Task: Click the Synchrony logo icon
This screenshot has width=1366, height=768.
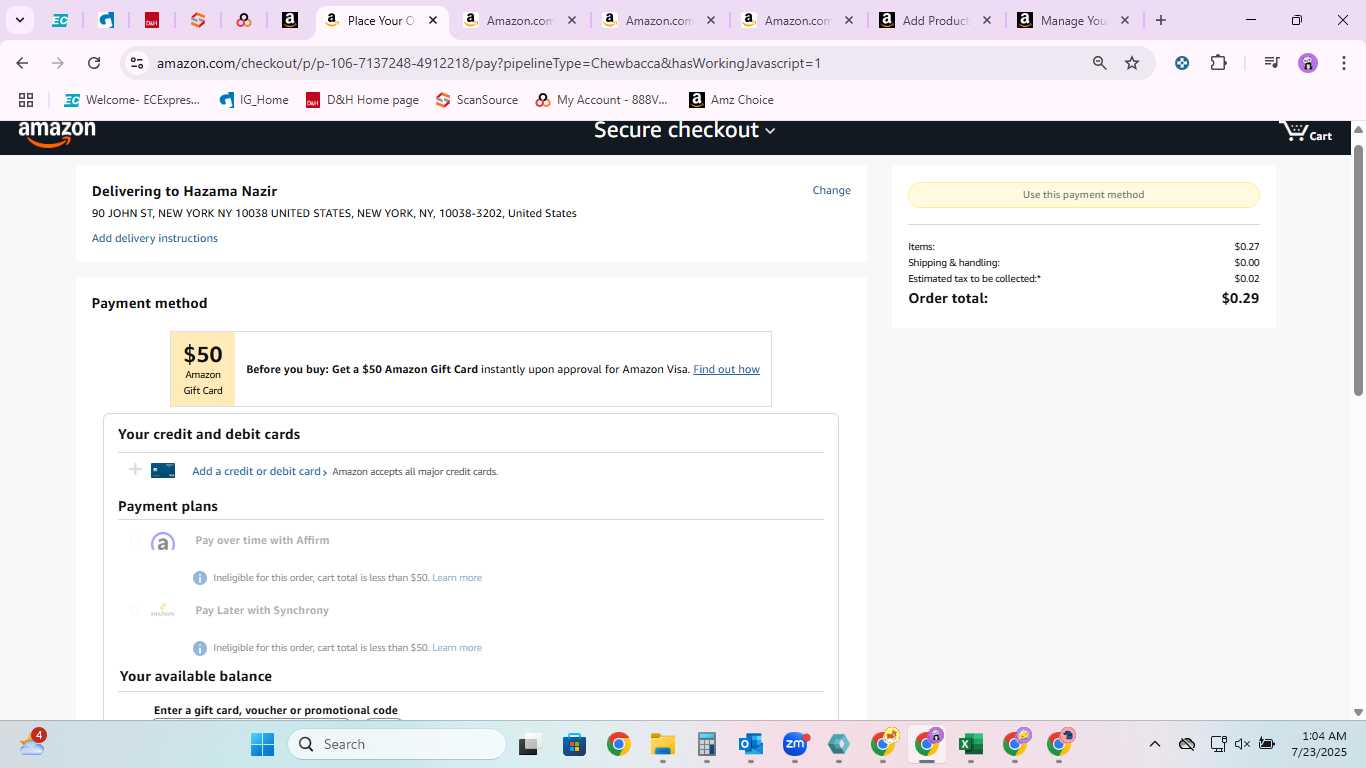Action: pos(163,611)
